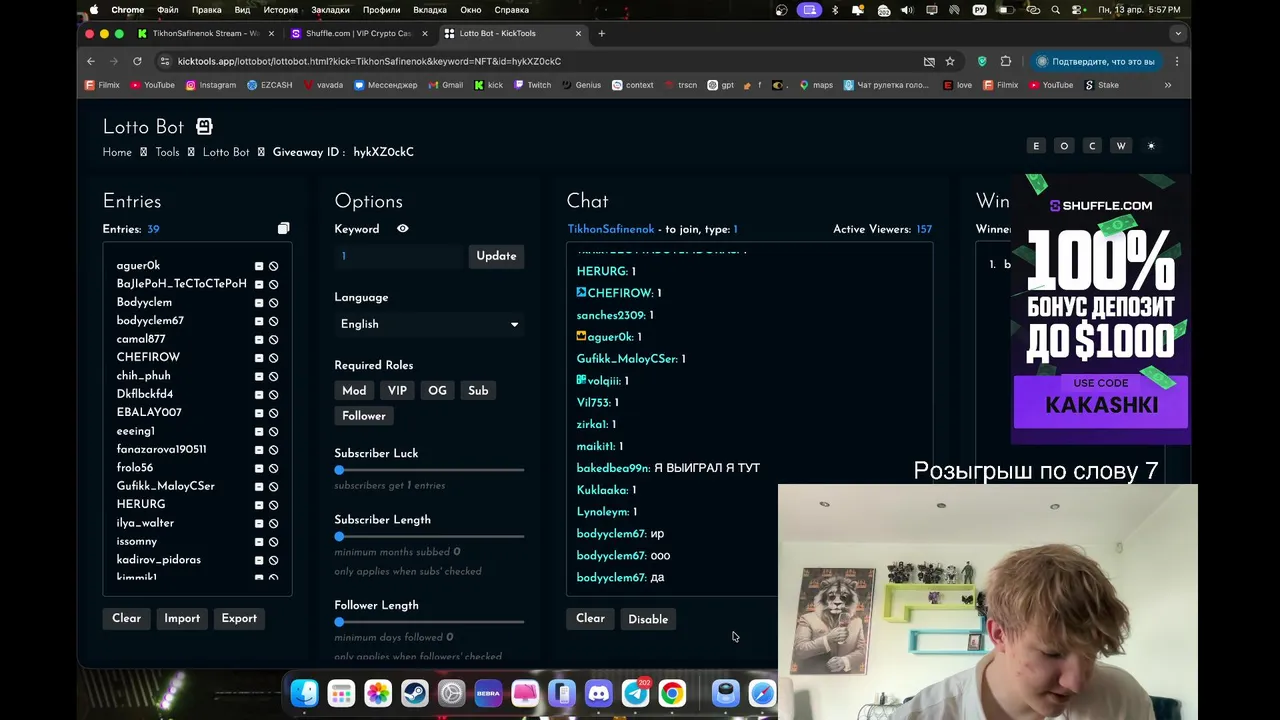The image size is (1280, 720).
Task: Open Discord from the Dock
Action: tap(599, 693)
